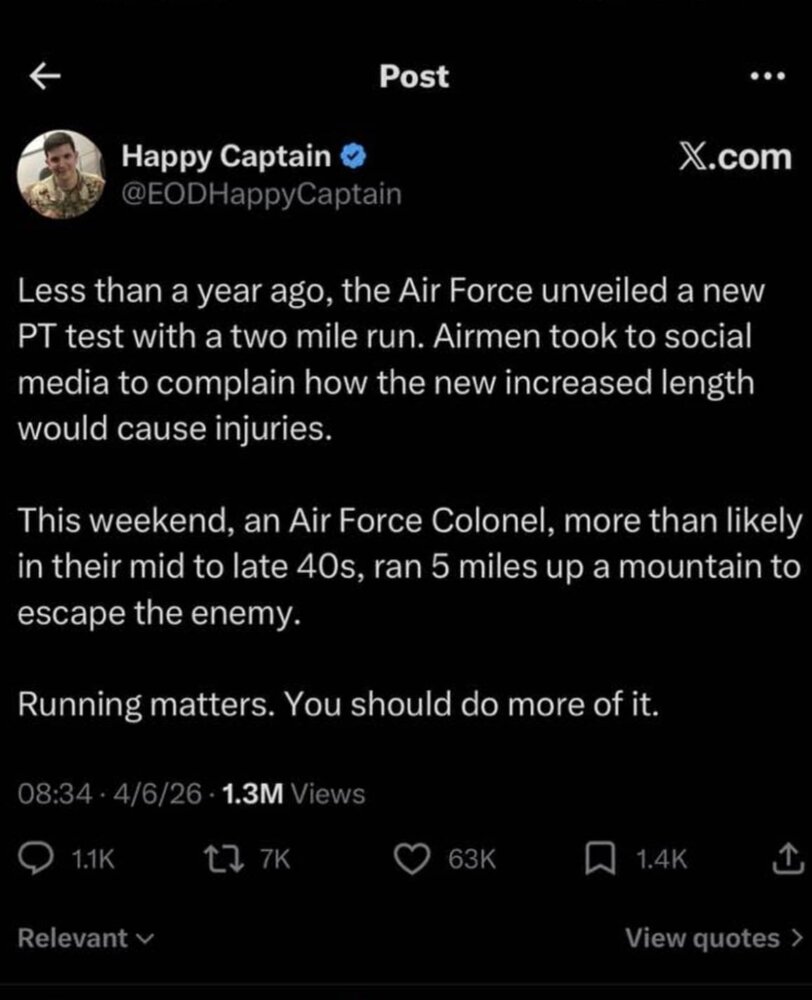
Task: Open View quotes
Action: click(x=712, y=938)
